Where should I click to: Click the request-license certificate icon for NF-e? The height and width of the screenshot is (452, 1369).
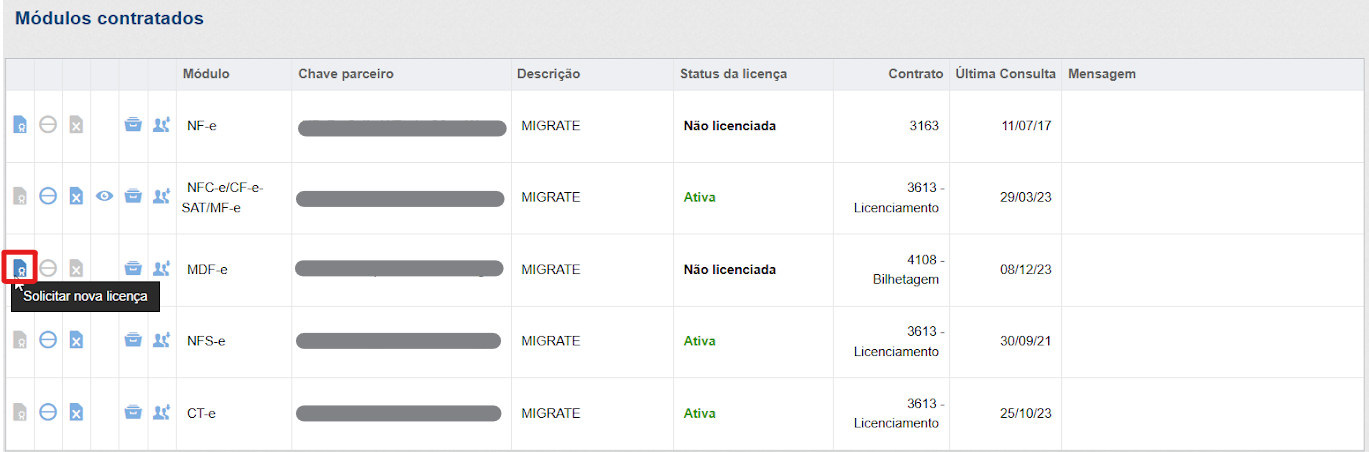(20, 125)
